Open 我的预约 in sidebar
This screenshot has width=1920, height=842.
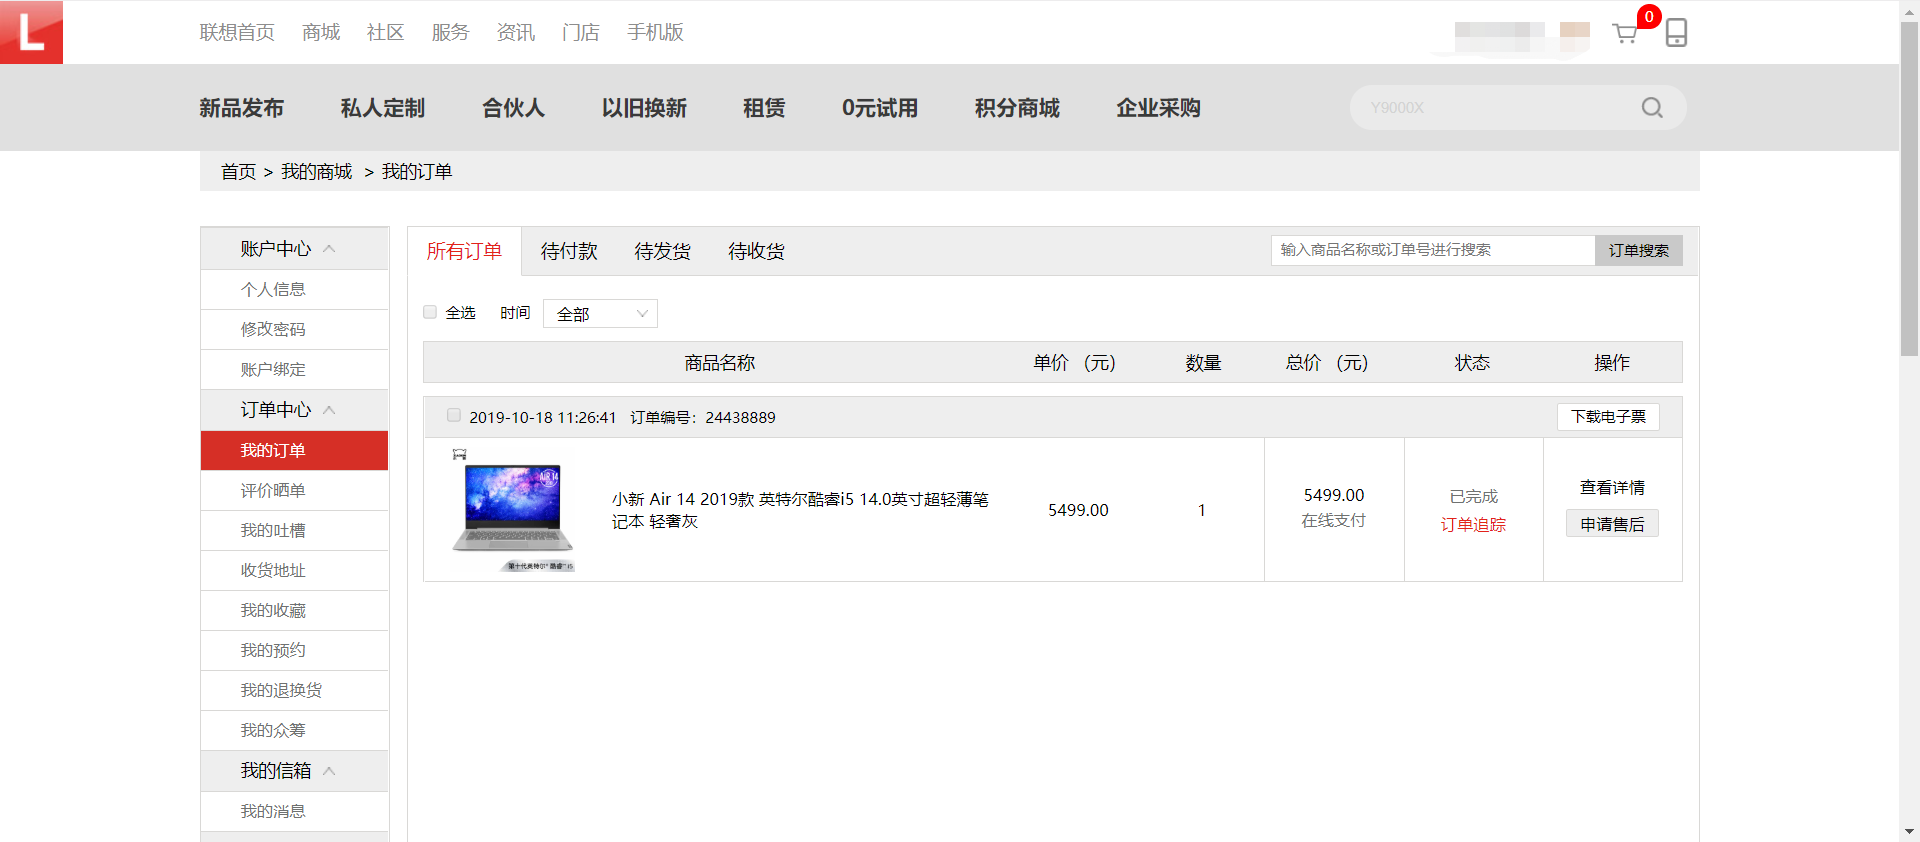tap(273, 651)
